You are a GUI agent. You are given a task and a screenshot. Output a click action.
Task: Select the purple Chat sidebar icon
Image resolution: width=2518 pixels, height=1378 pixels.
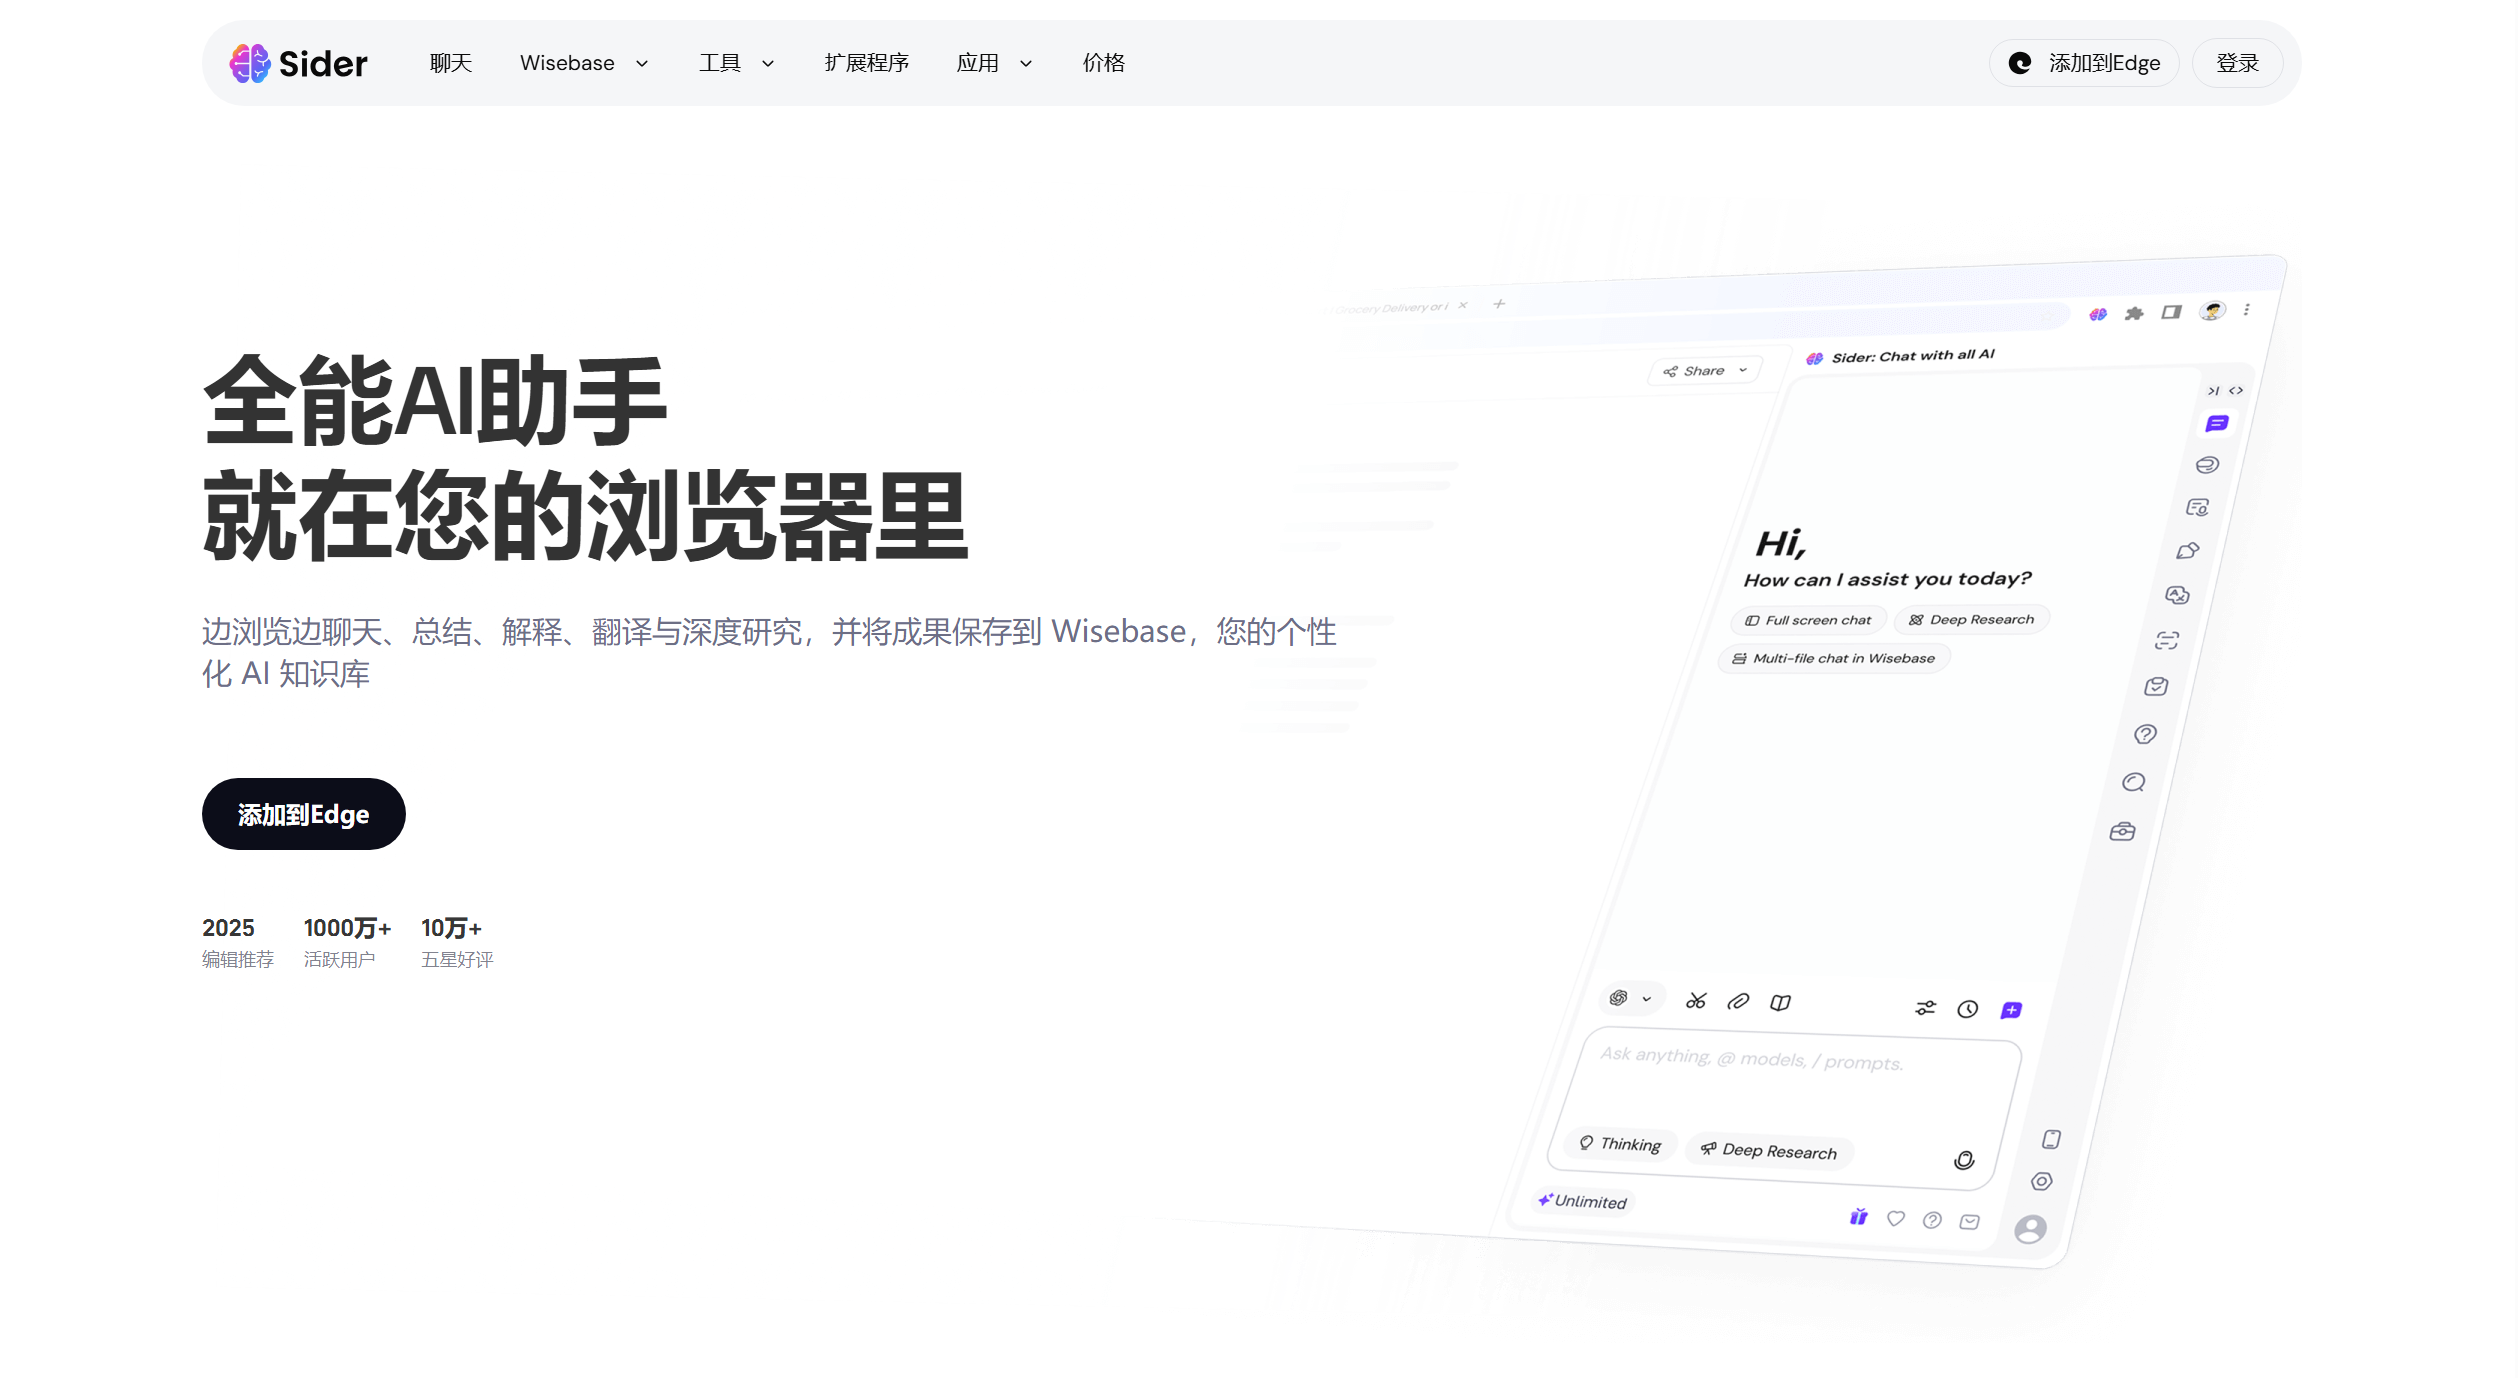pyautogui.click(x=2216, y=424)
